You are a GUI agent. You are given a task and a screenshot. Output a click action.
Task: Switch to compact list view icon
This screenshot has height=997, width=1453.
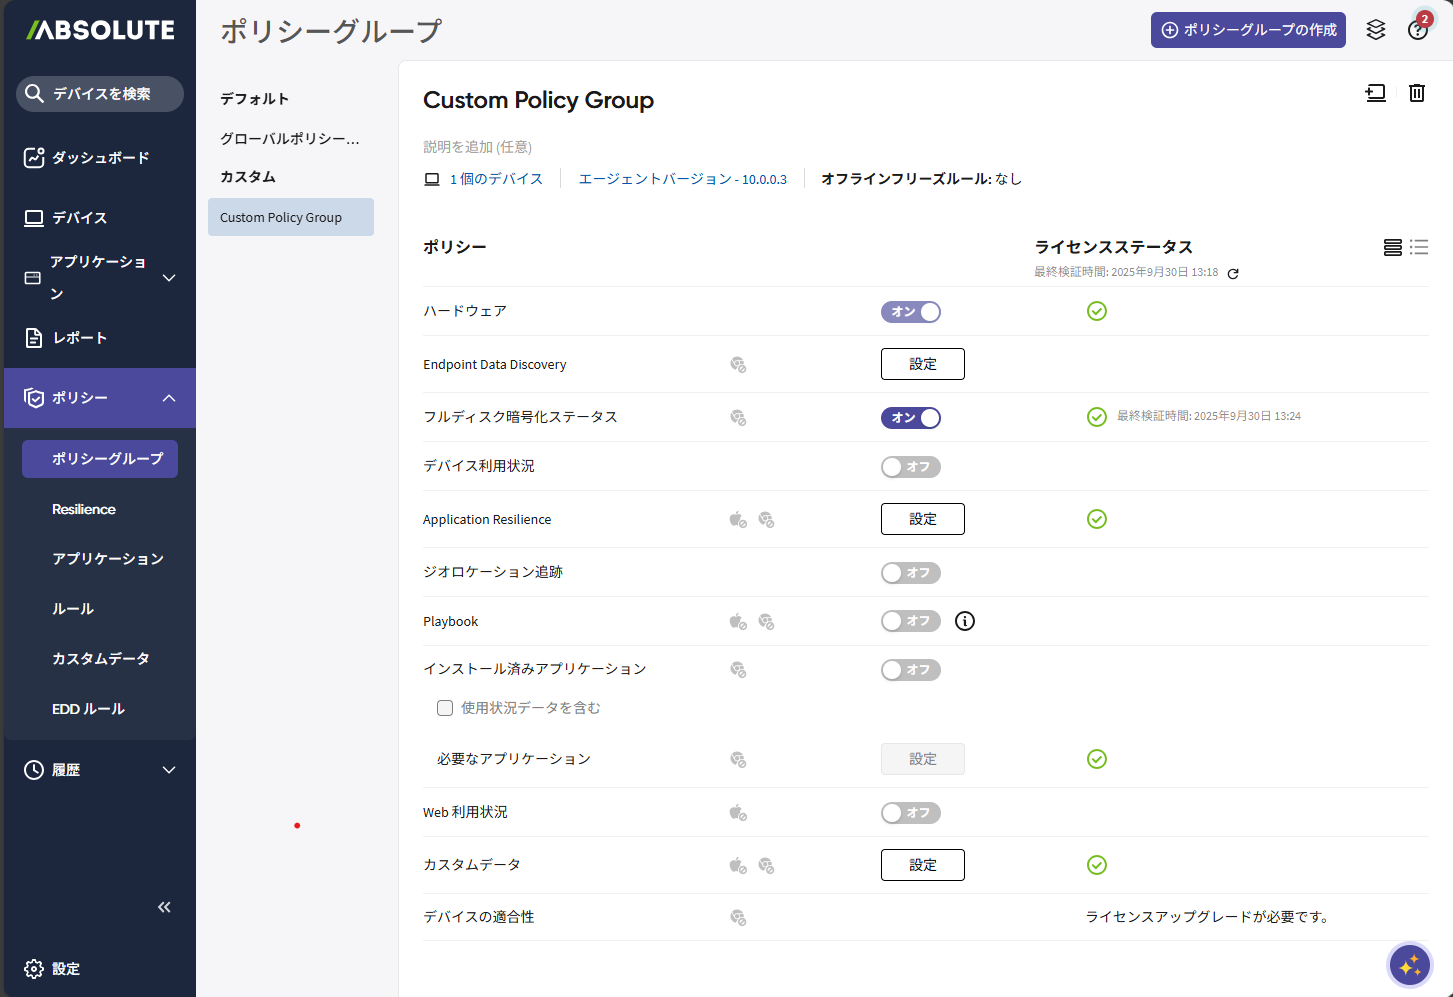click(x=1419, y=247)
